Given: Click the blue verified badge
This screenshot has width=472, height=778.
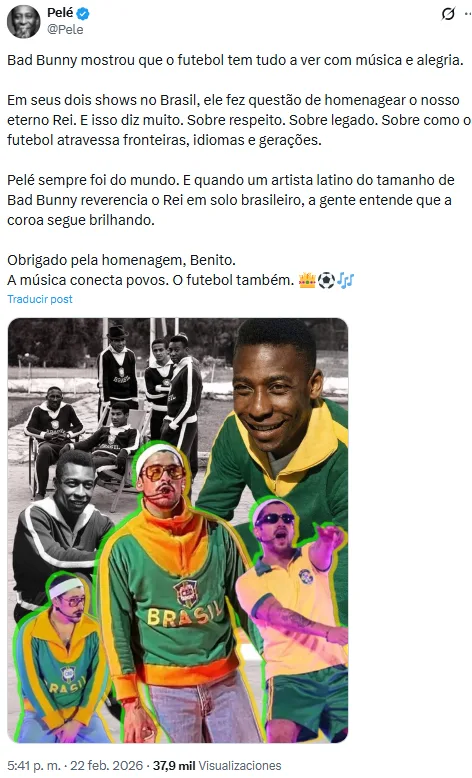Looking at the screenshot, I should point(83,14).
